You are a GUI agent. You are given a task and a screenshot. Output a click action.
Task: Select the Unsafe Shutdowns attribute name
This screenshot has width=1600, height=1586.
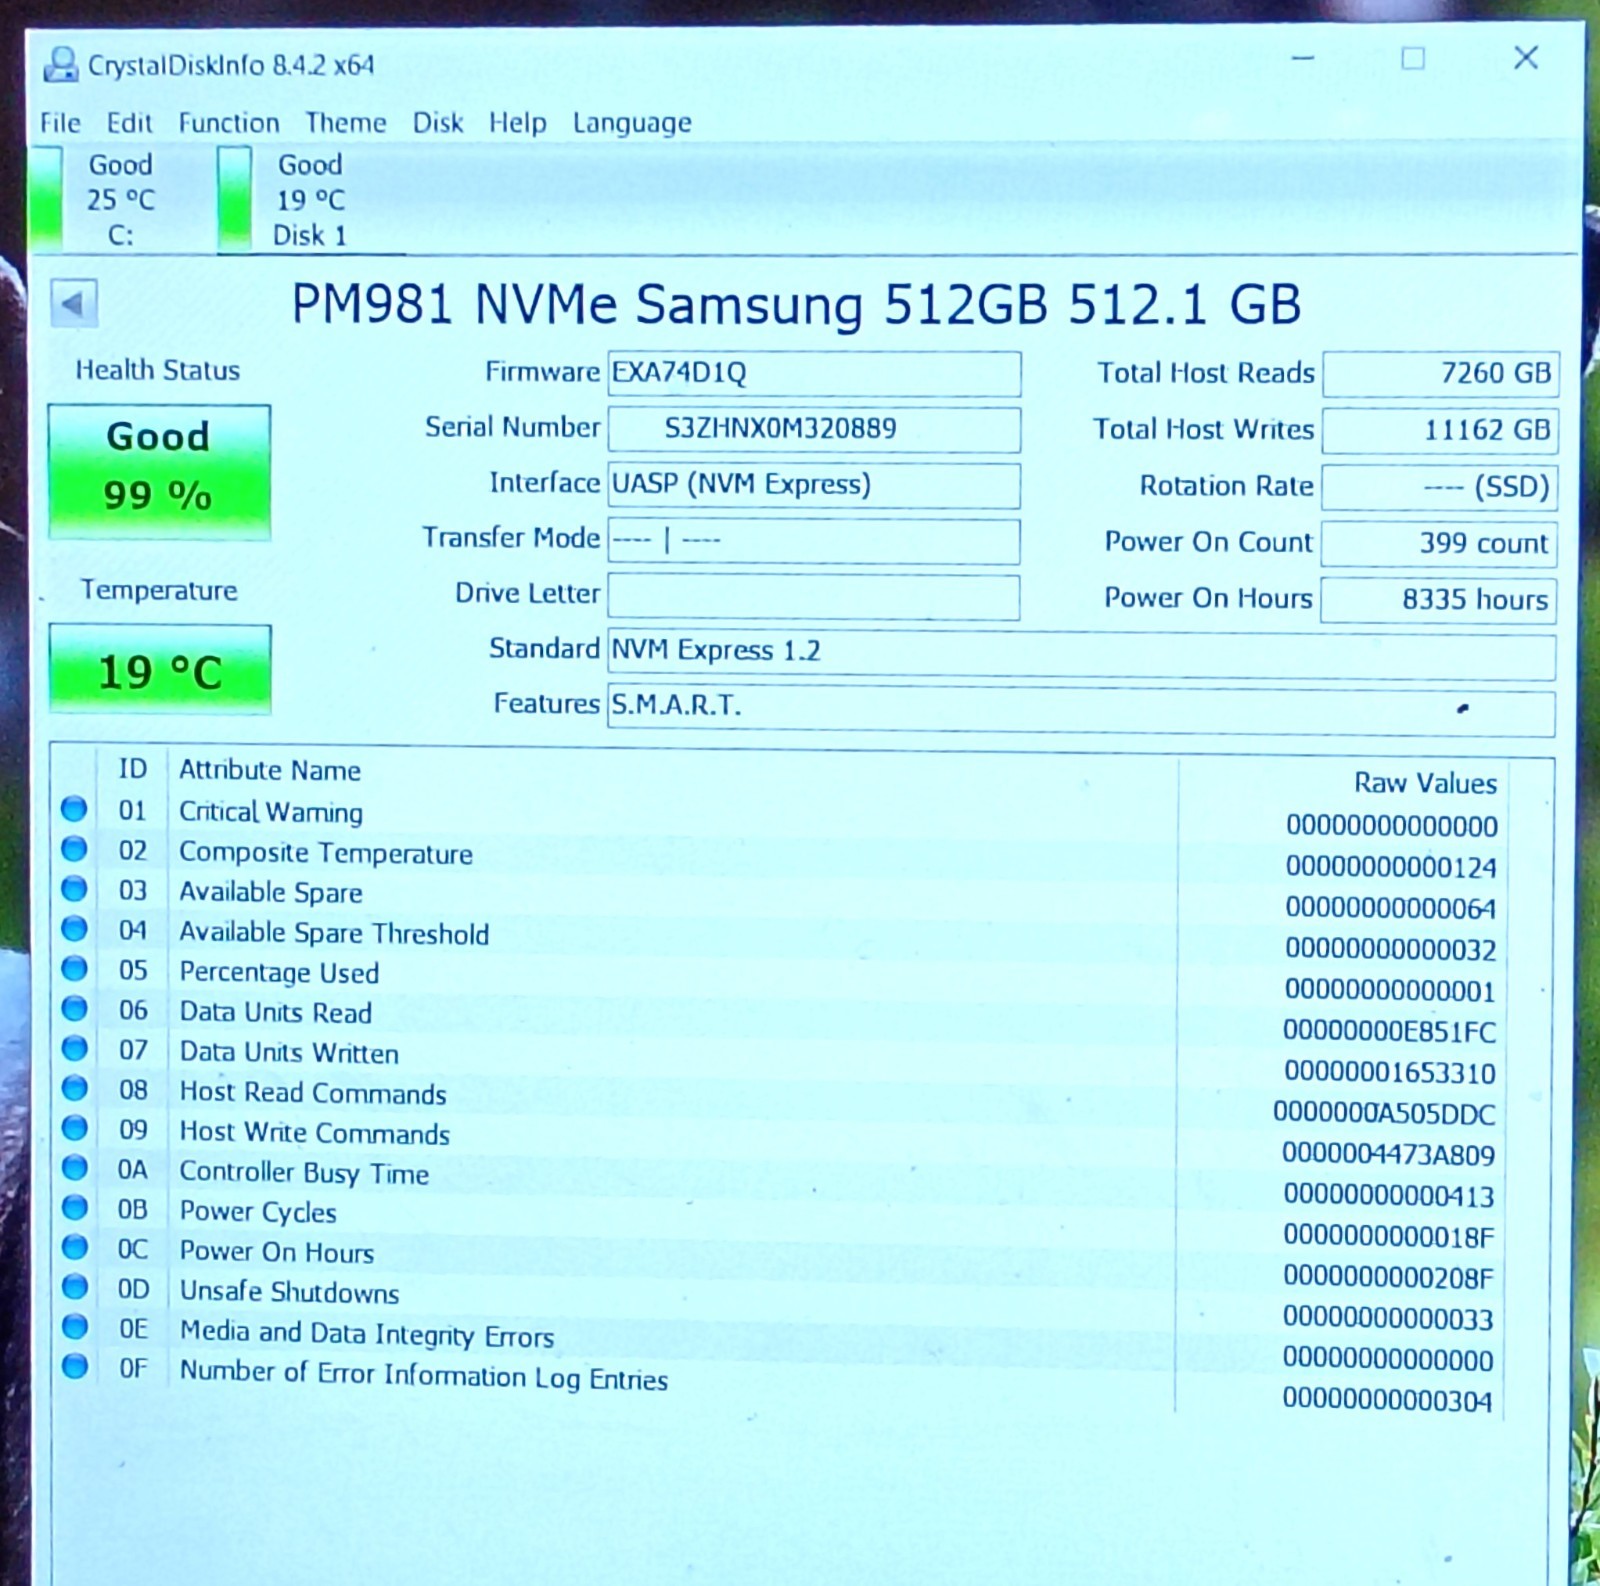pyautogui.click(x=290, y=1292)
